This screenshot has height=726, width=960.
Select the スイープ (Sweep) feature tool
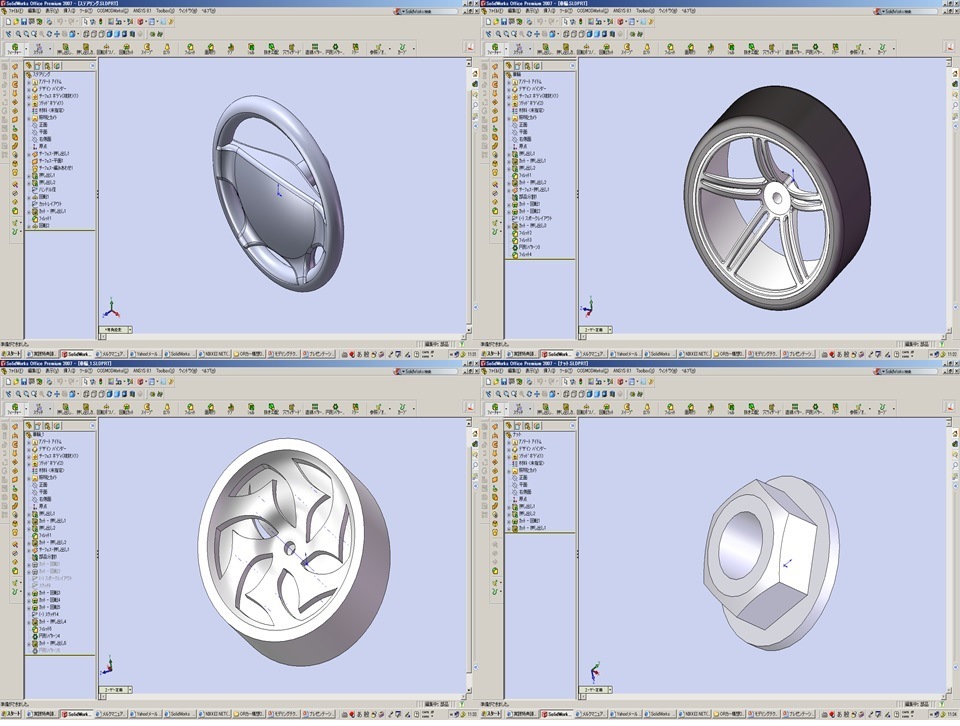[x=147, y=44]
